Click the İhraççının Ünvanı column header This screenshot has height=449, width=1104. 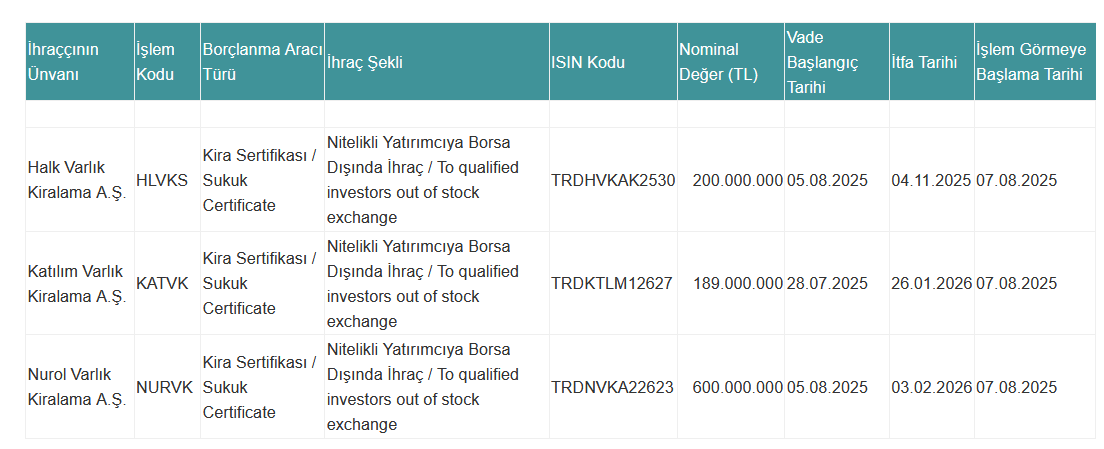tap(80, 62)
